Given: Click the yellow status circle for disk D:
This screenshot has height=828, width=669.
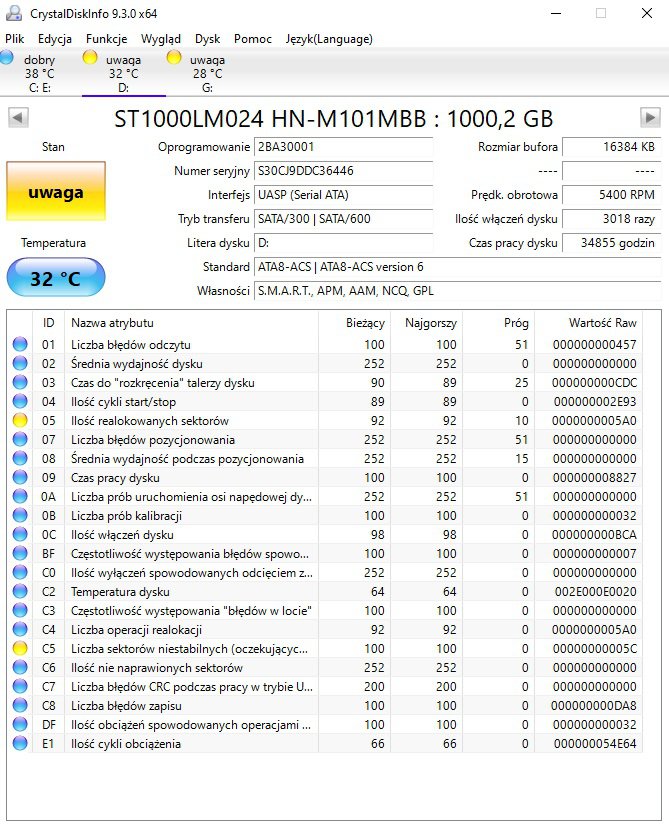Looking at the screenshot, I should [90, 57].
